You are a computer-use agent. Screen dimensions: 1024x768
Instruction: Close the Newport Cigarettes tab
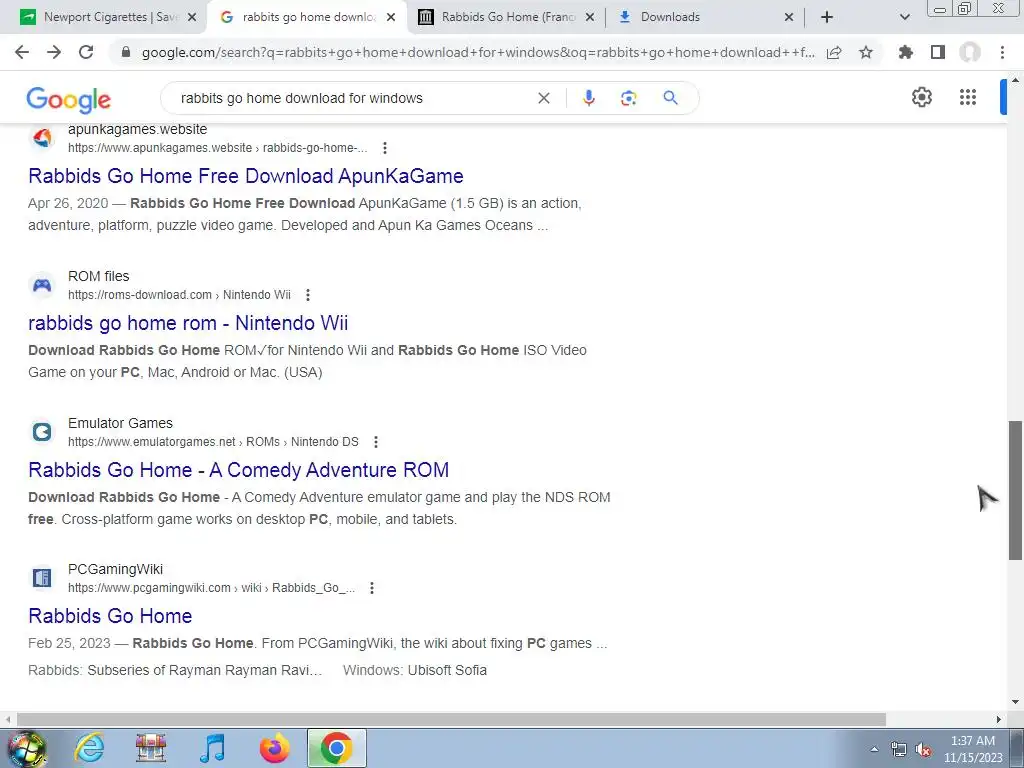click(x=192, y=17)
